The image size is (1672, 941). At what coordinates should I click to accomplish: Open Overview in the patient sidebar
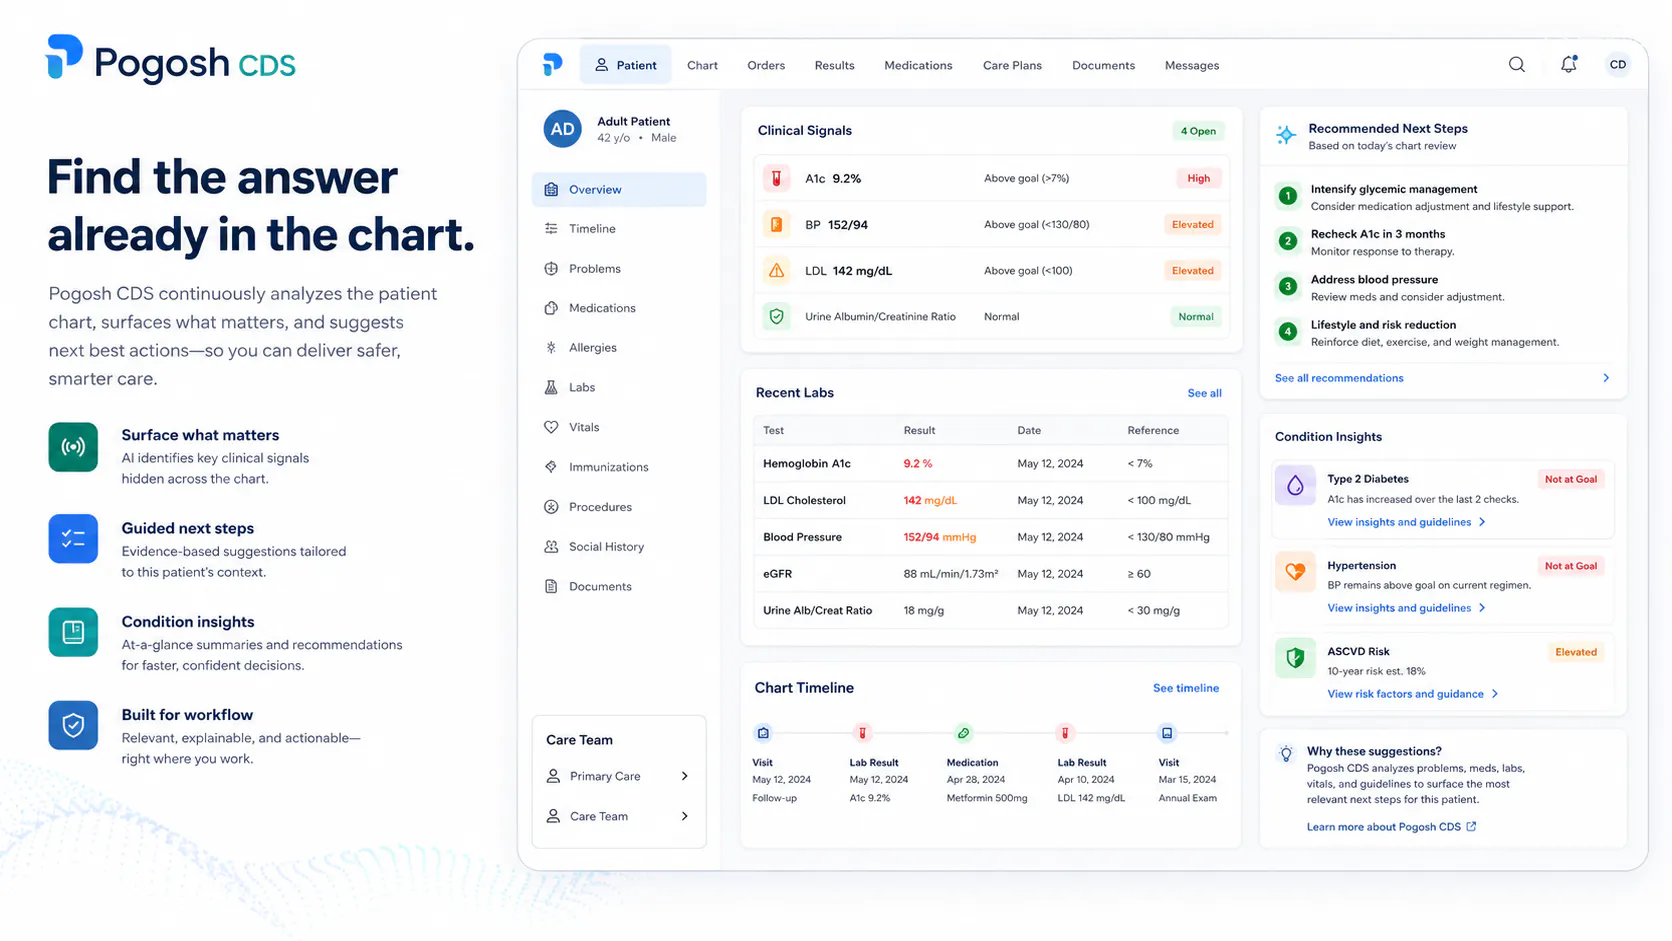click(x=619, y=189)
